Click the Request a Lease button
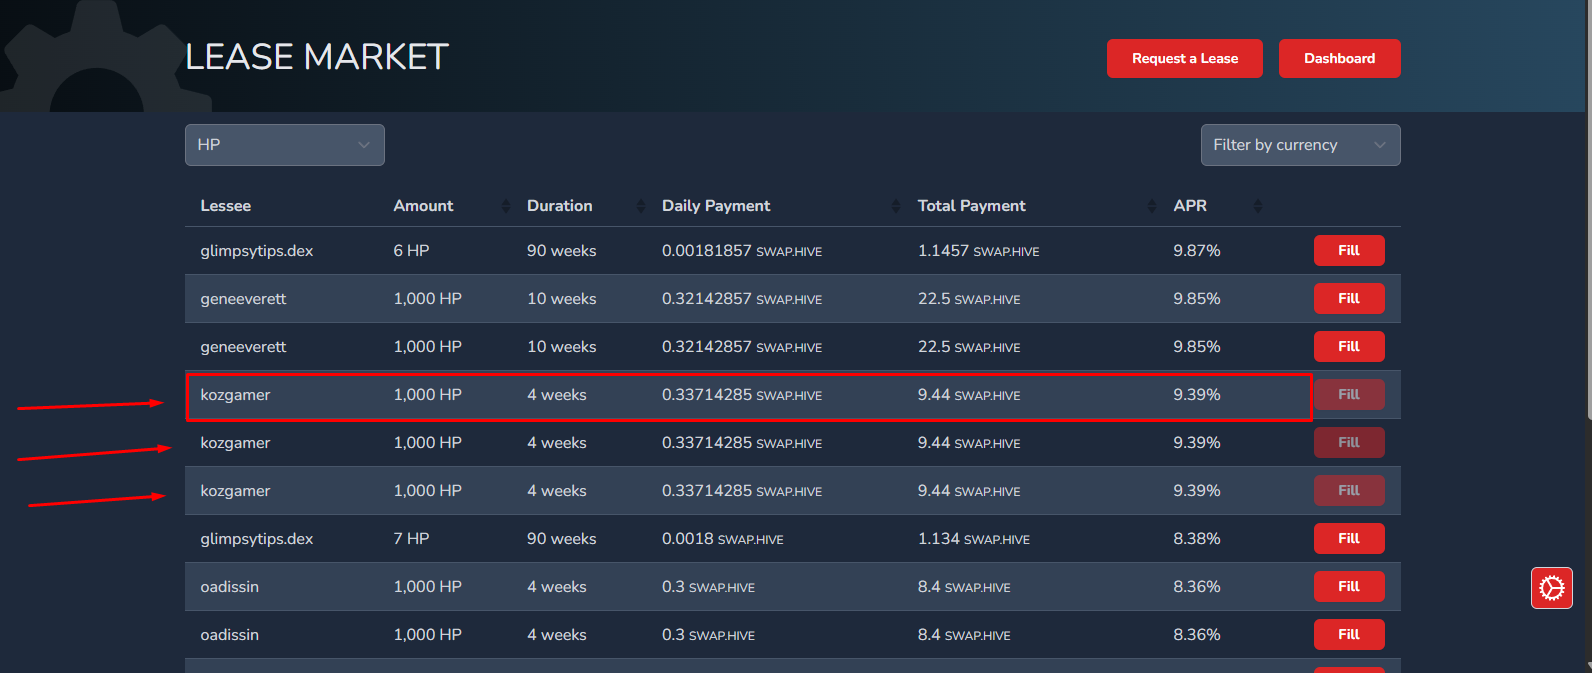This screenshot has width=1592, height=673. pyautogui.click(x=1184, y=59)
